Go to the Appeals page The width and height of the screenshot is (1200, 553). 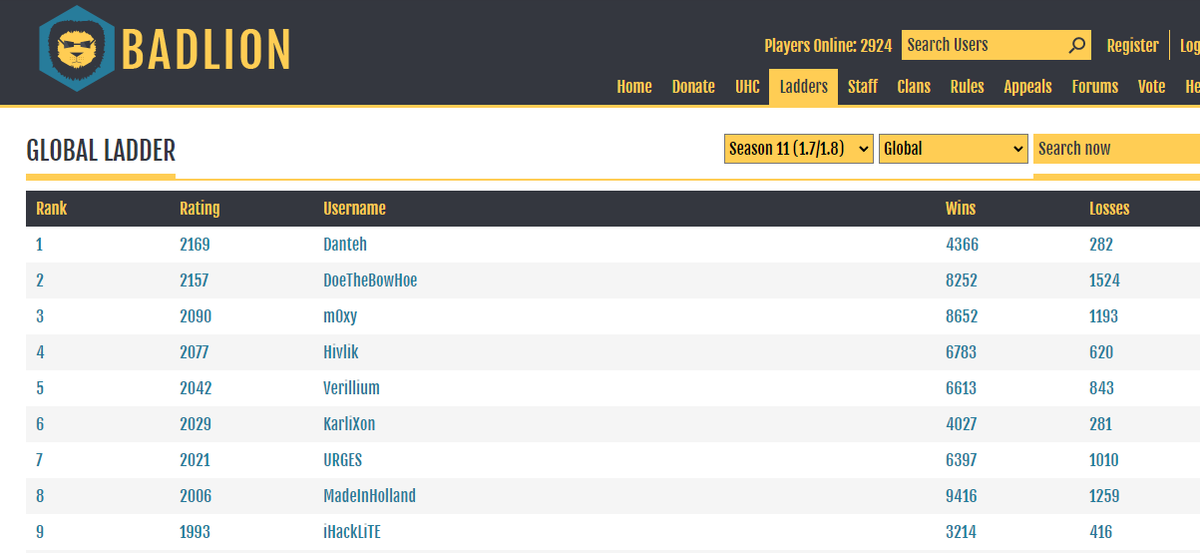pos(1028,87)
